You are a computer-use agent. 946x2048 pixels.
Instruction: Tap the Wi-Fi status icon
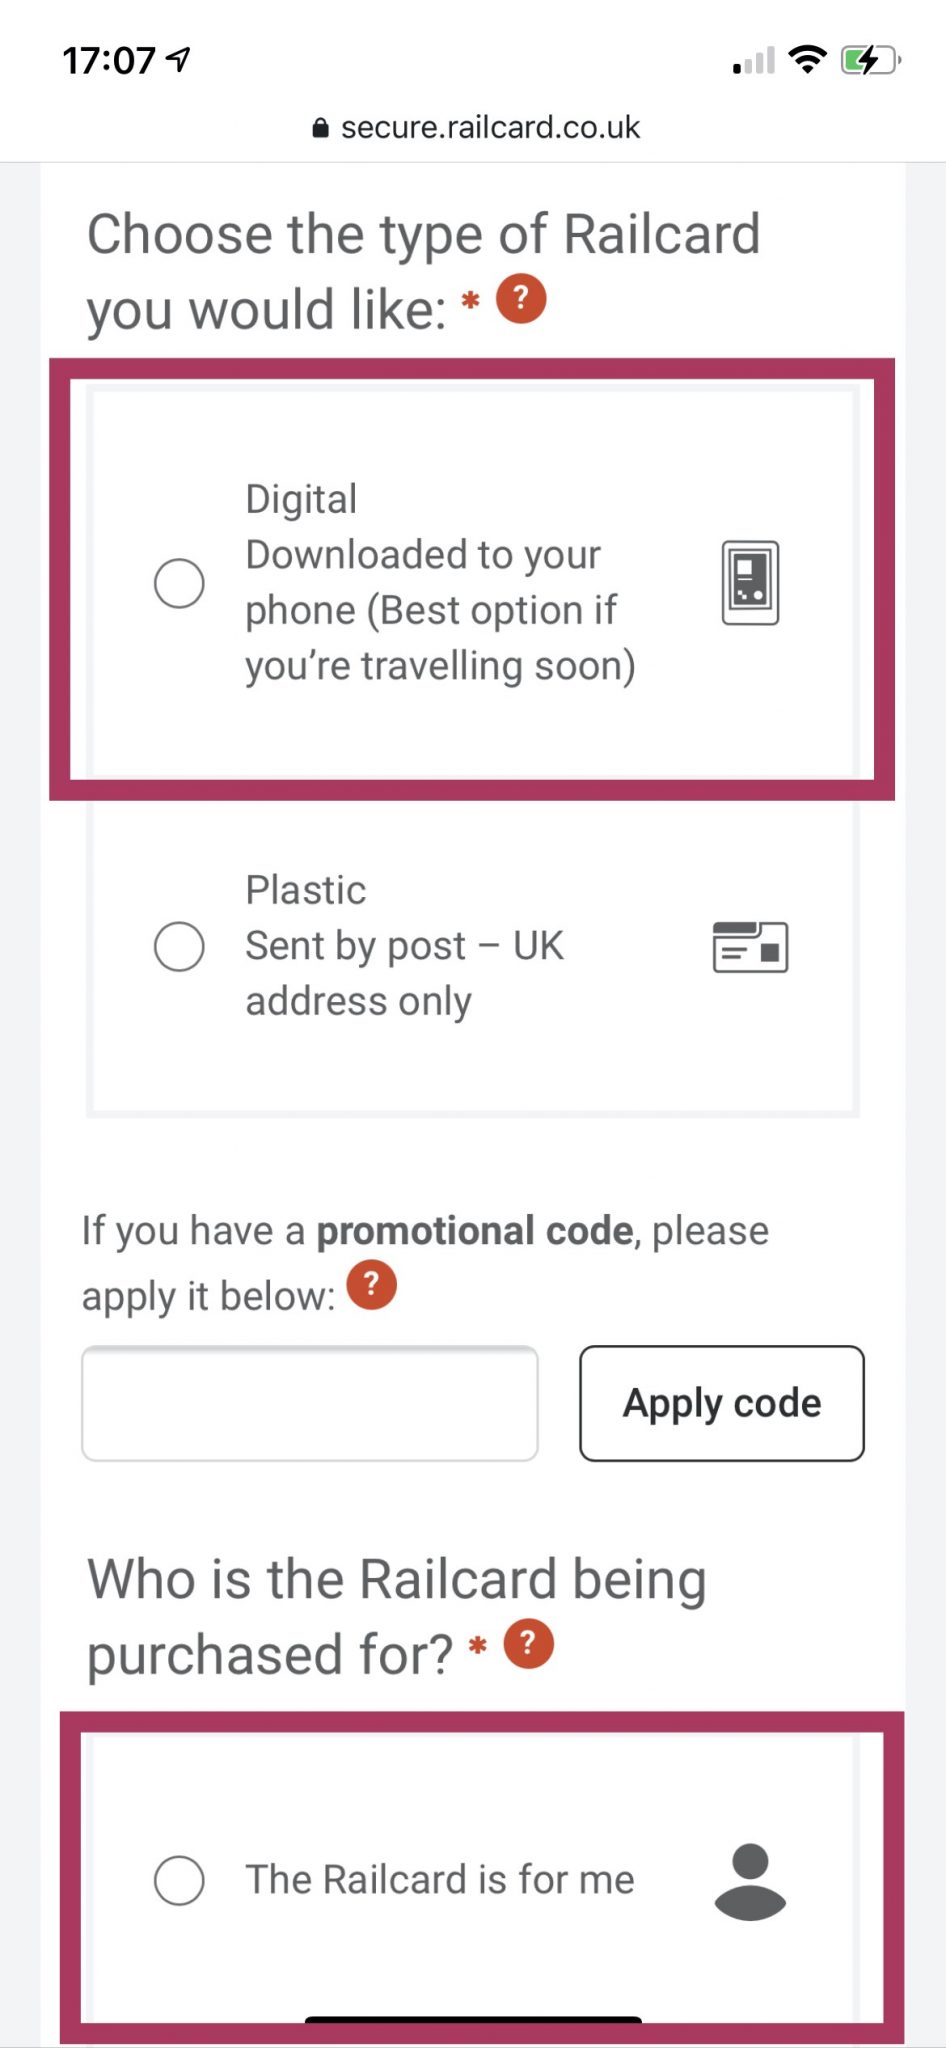pos(807,60)
